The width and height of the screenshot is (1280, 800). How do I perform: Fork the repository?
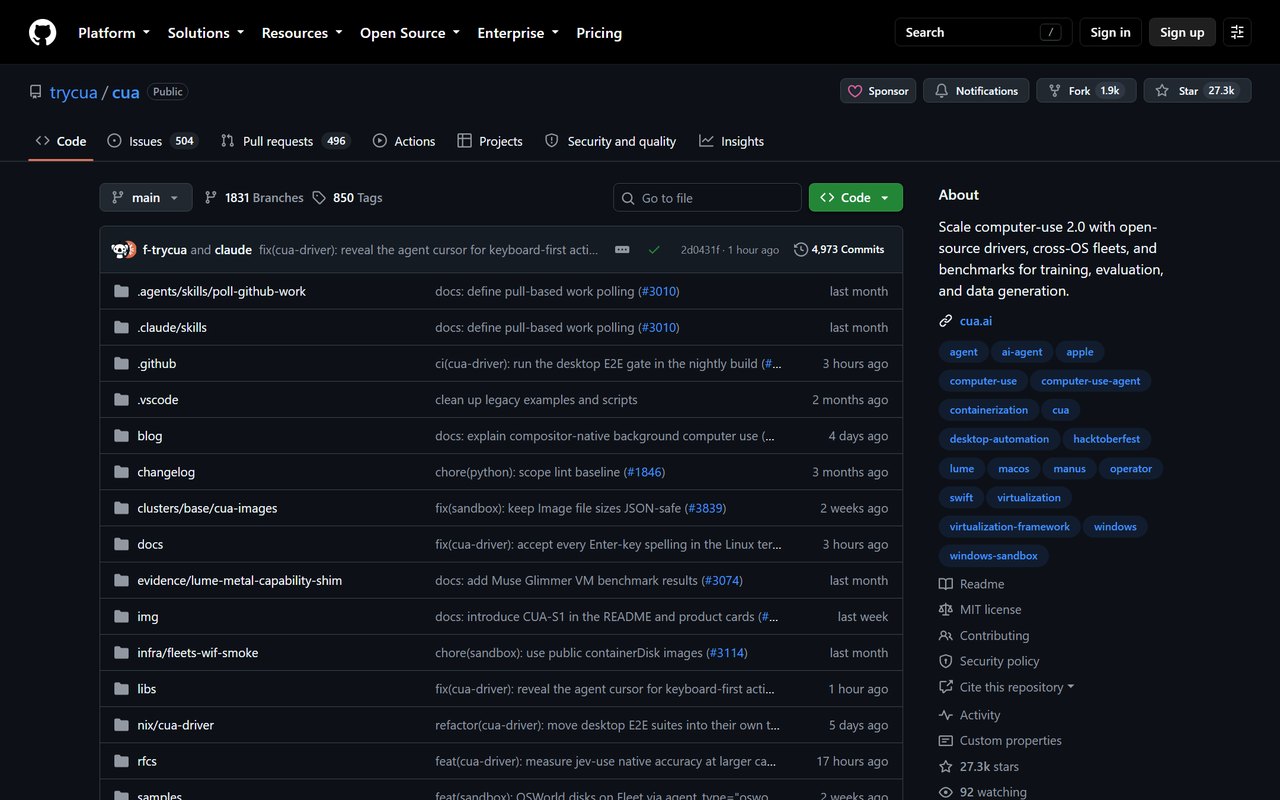(x=1086, y=91)
